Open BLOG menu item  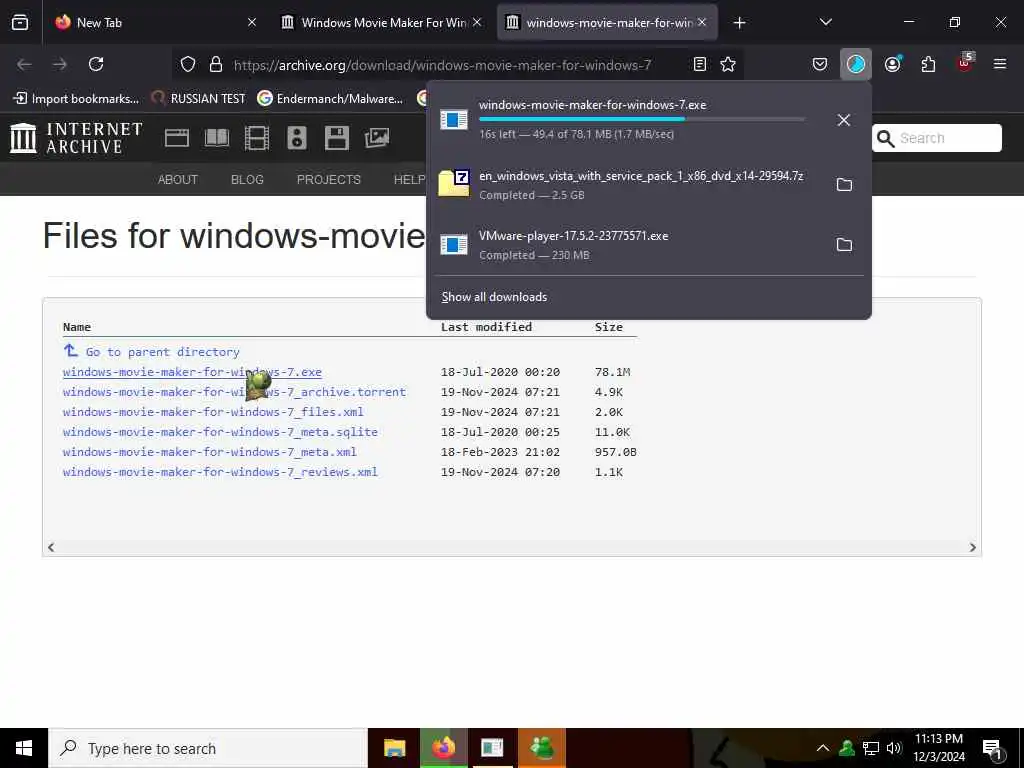tap(247, 180)
